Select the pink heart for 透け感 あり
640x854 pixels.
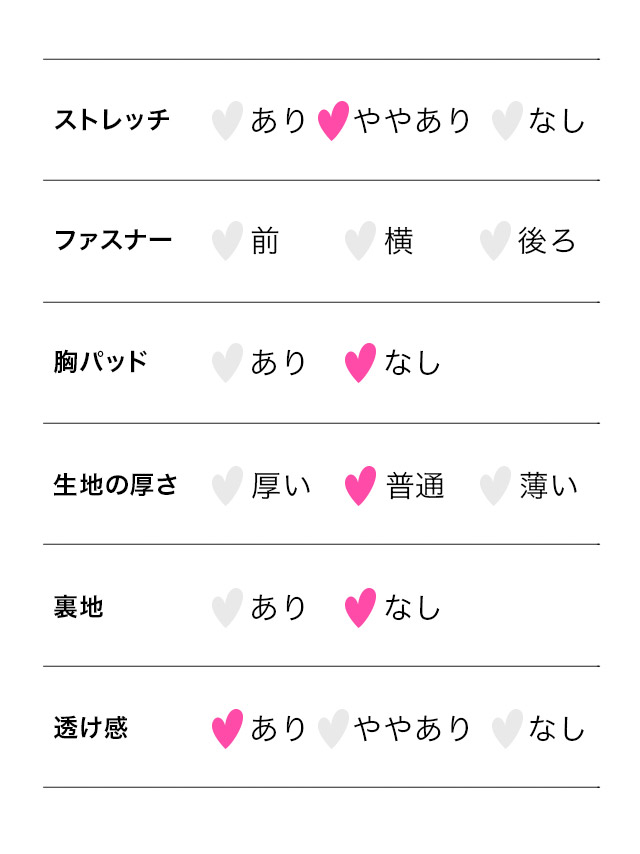(x=227, y=729)
